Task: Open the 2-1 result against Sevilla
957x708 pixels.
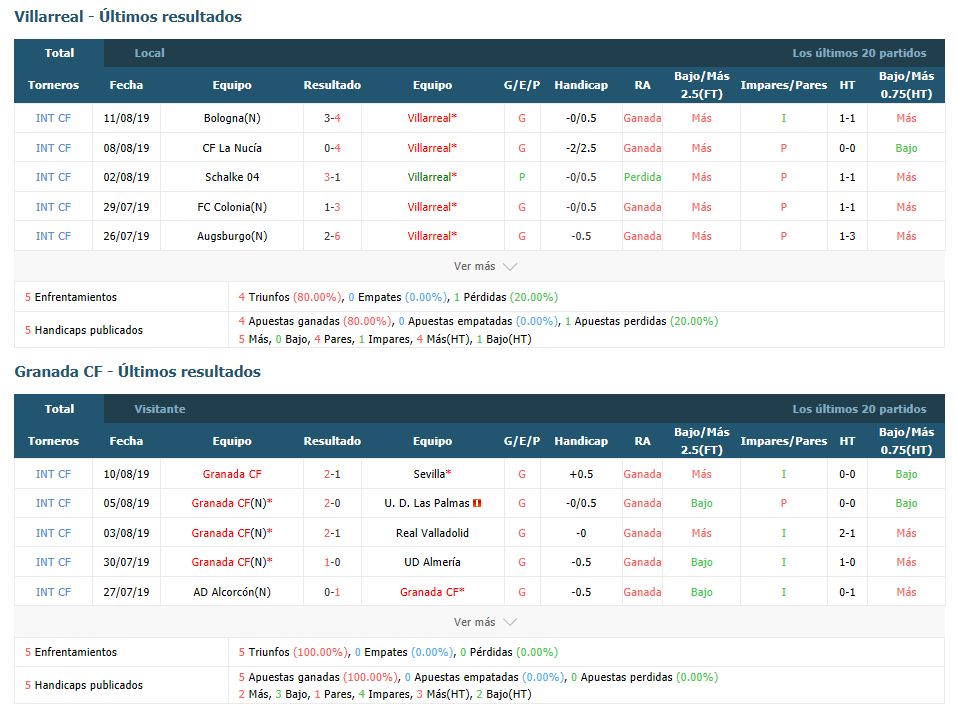Action: click(x=332, y=474)
